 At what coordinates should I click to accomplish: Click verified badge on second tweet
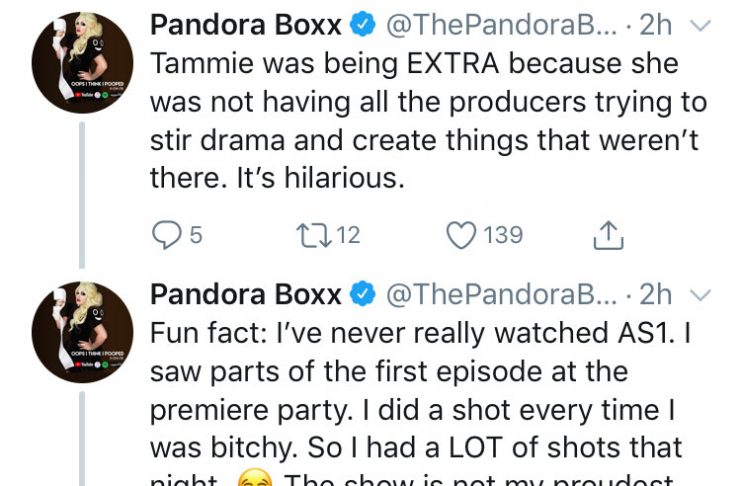(x=362, y=294)
